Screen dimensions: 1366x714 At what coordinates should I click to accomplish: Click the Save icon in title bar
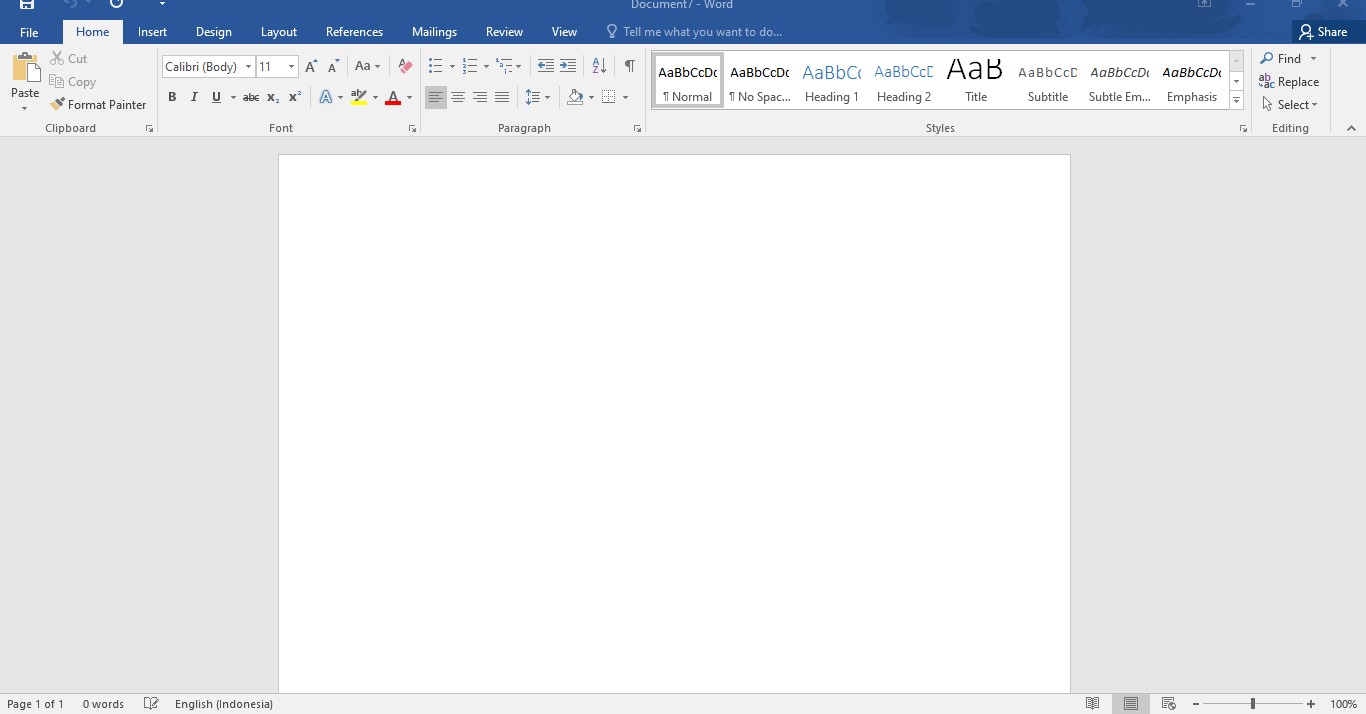coord(27,5)
